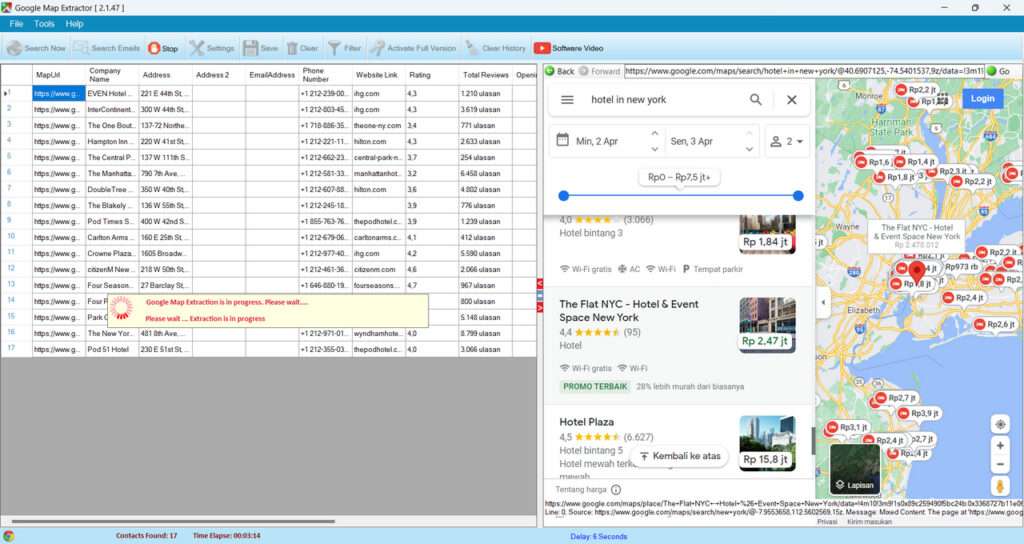
Task: Click the Street View pegman icon
Action: (x=1000, y=487)
